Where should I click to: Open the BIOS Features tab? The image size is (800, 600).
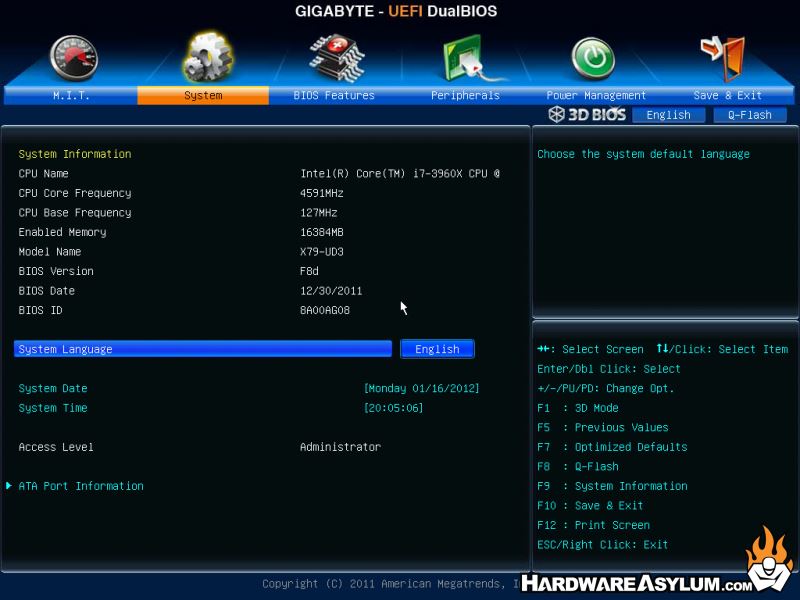pos(334,95)
